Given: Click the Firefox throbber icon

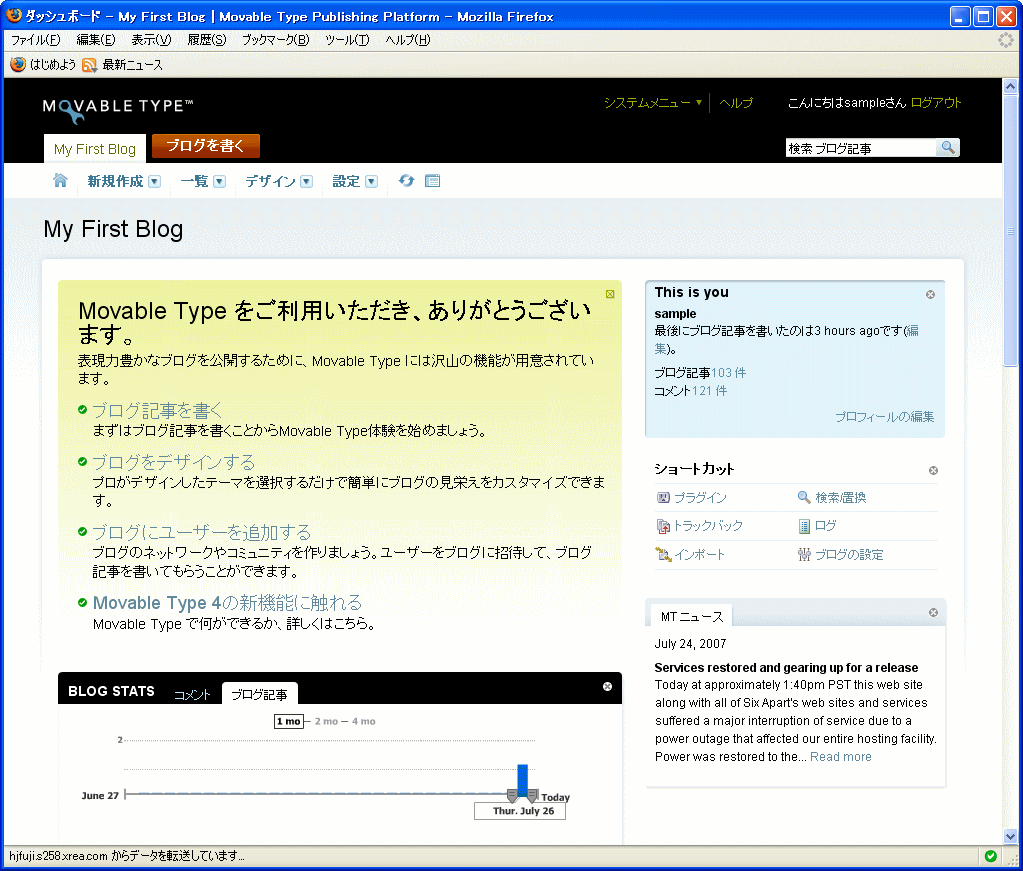Looking at the screenshot, I should tap(1005, 40).
